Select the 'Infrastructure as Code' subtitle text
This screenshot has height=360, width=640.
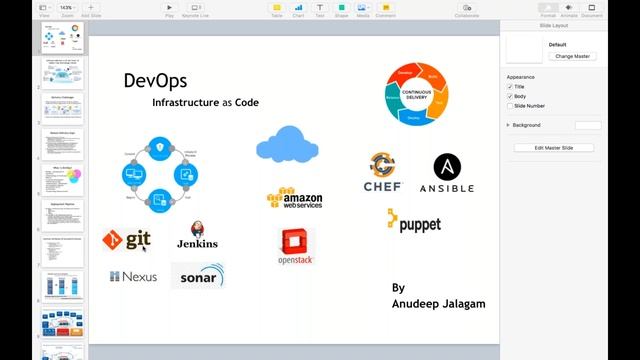pyautogui.click(x=205, y=102)
